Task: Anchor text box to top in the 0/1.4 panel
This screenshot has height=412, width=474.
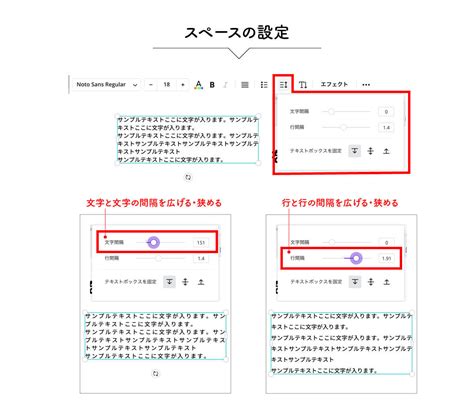Action: [355, 151]
